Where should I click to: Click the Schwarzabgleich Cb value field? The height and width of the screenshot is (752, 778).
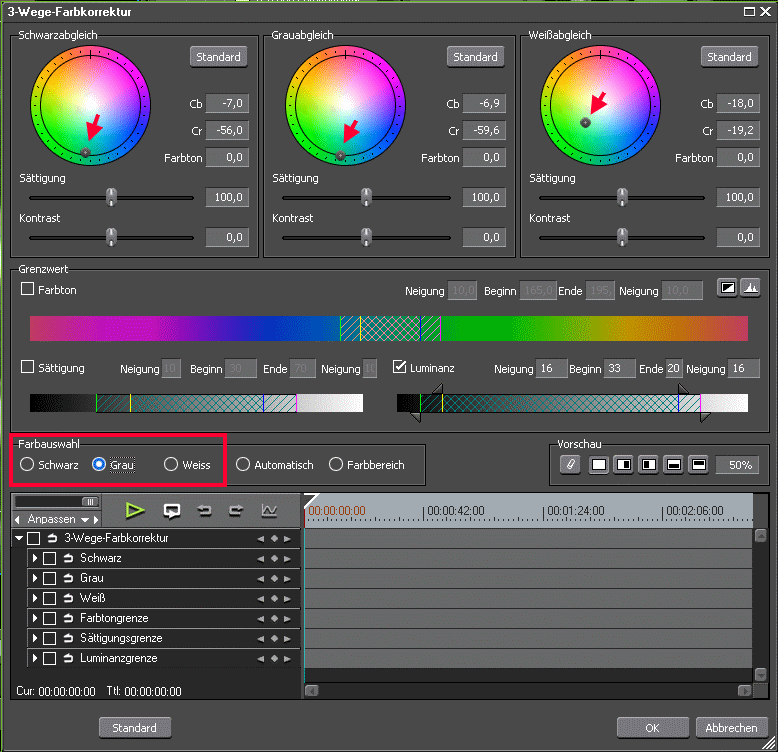pos(227,104)
